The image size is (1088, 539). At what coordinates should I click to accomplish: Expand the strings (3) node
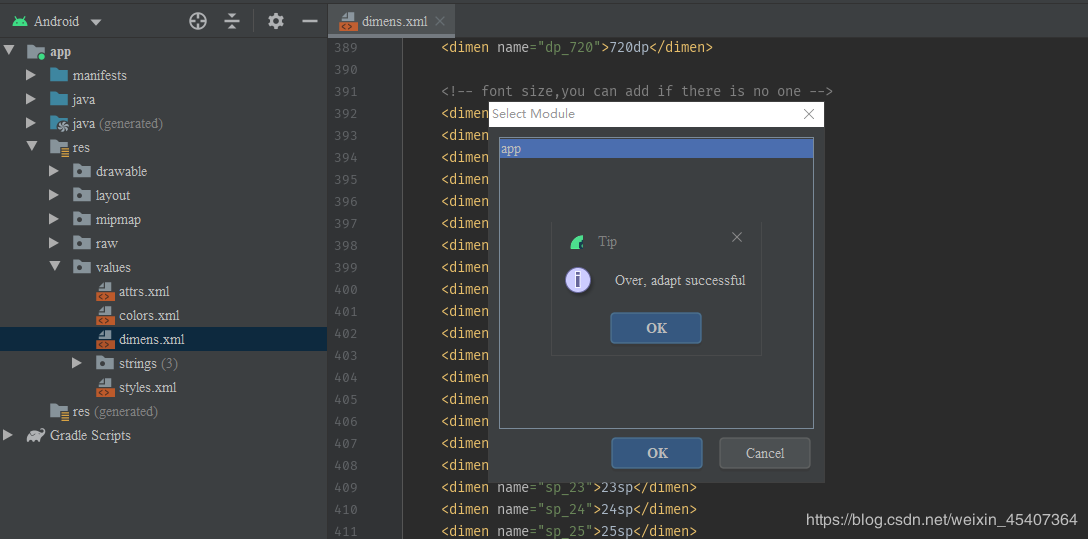pos(77,363)
